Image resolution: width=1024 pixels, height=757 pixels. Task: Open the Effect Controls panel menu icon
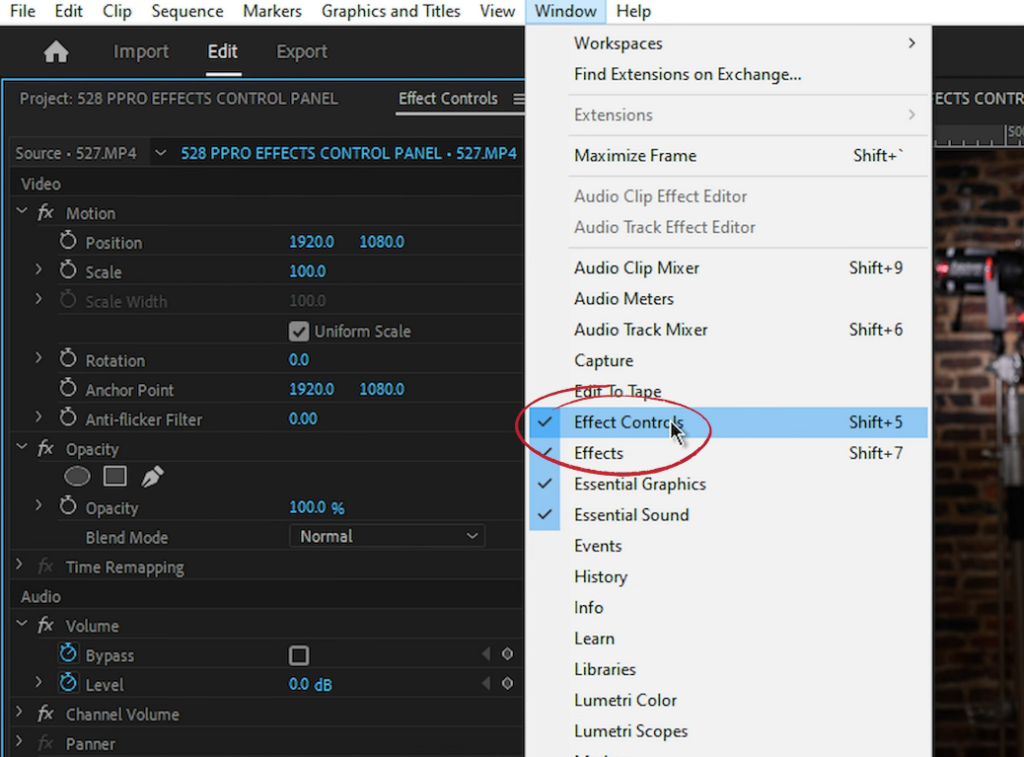point(518,99)
